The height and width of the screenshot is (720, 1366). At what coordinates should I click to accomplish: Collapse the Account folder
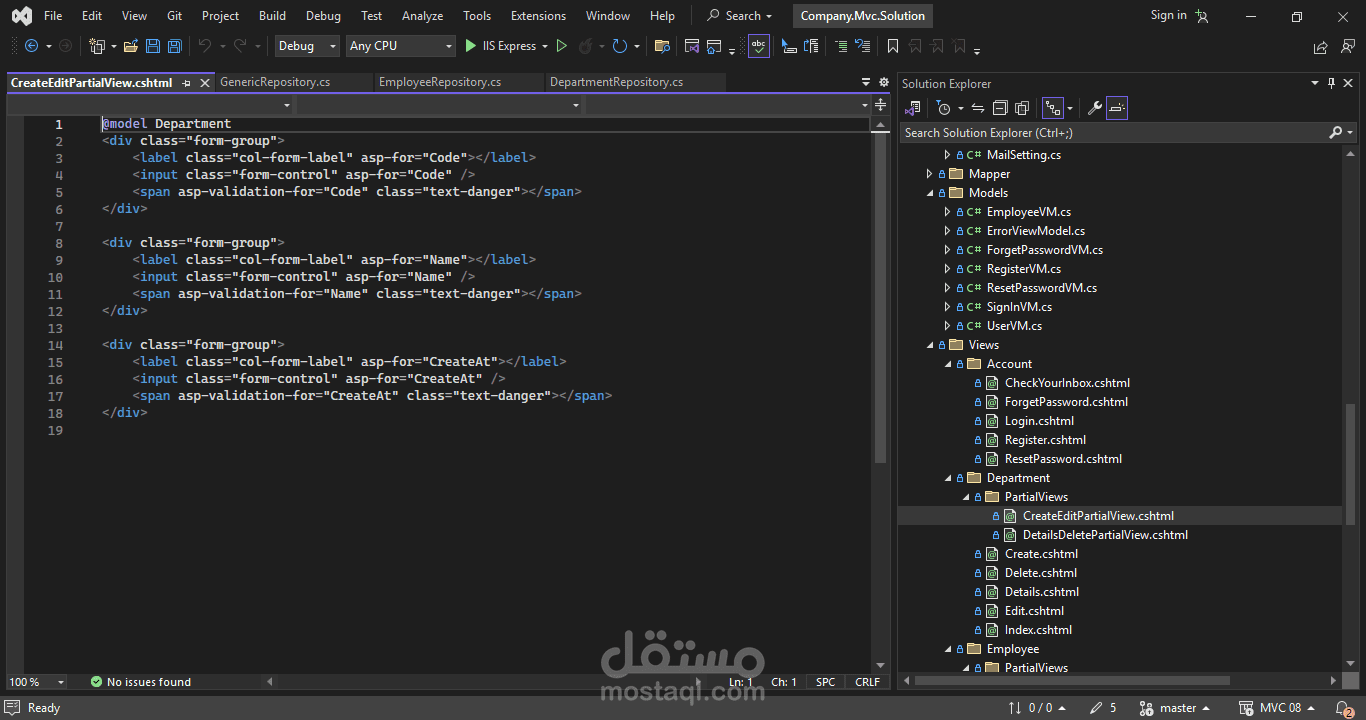948,364
